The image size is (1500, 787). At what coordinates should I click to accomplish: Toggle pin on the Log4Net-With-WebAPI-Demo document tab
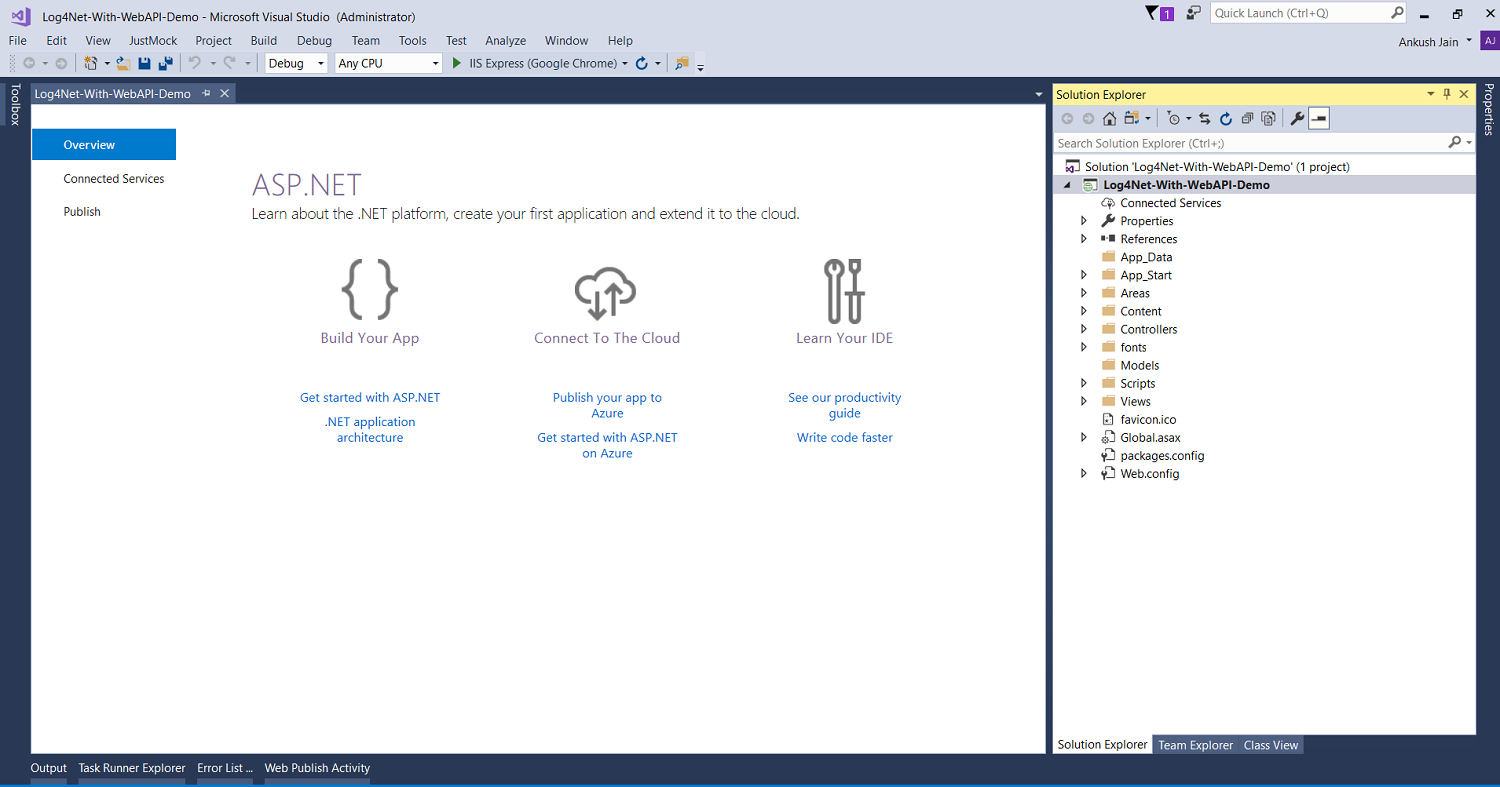[206, 93]
